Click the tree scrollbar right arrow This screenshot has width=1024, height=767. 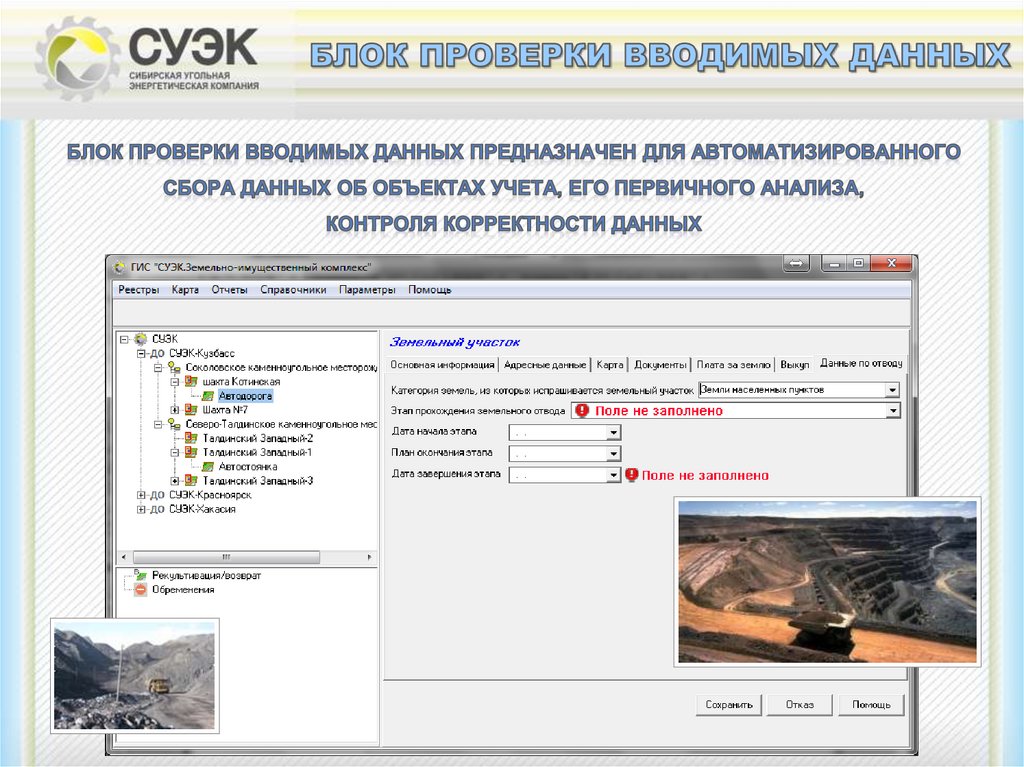click(x=370, y=557)
